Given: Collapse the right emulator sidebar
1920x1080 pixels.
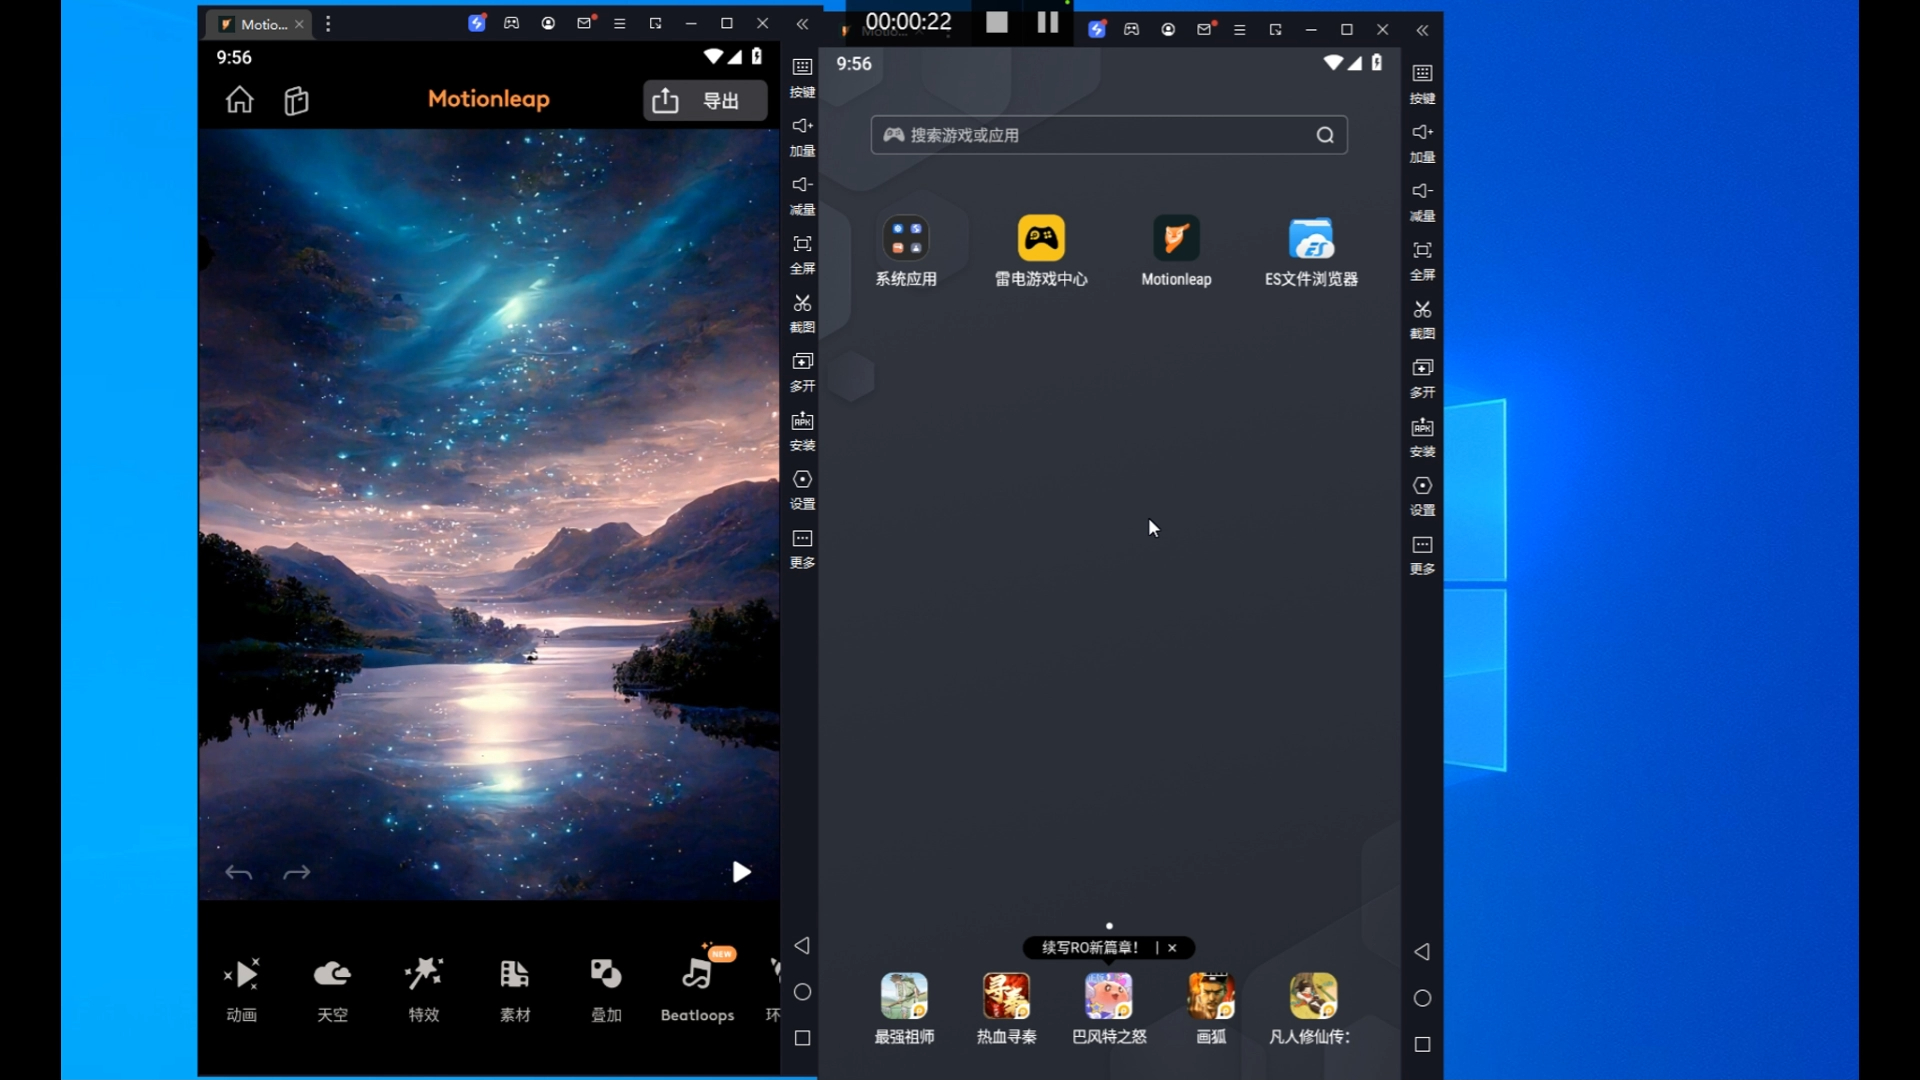Looking at the screenshot, I should point(1422,30).
